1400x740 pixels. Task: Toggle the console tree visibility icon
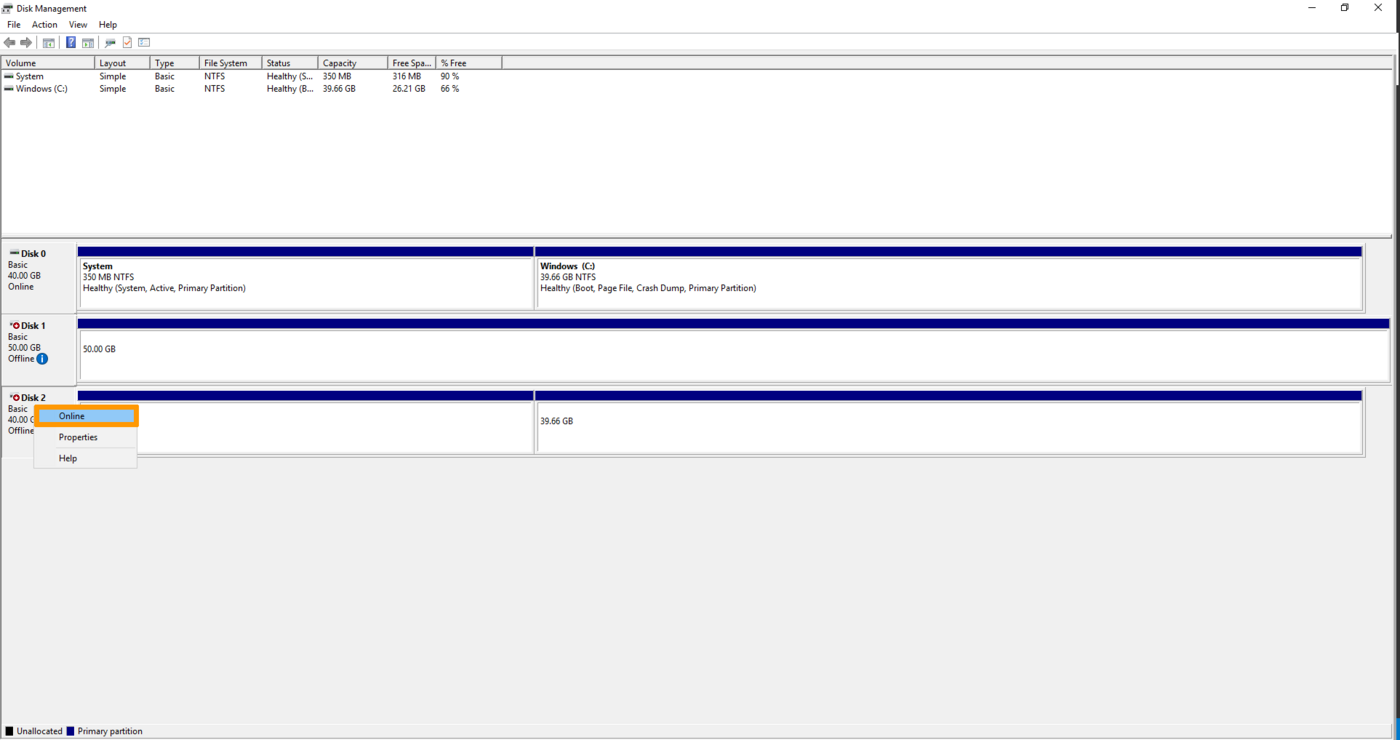48,42
